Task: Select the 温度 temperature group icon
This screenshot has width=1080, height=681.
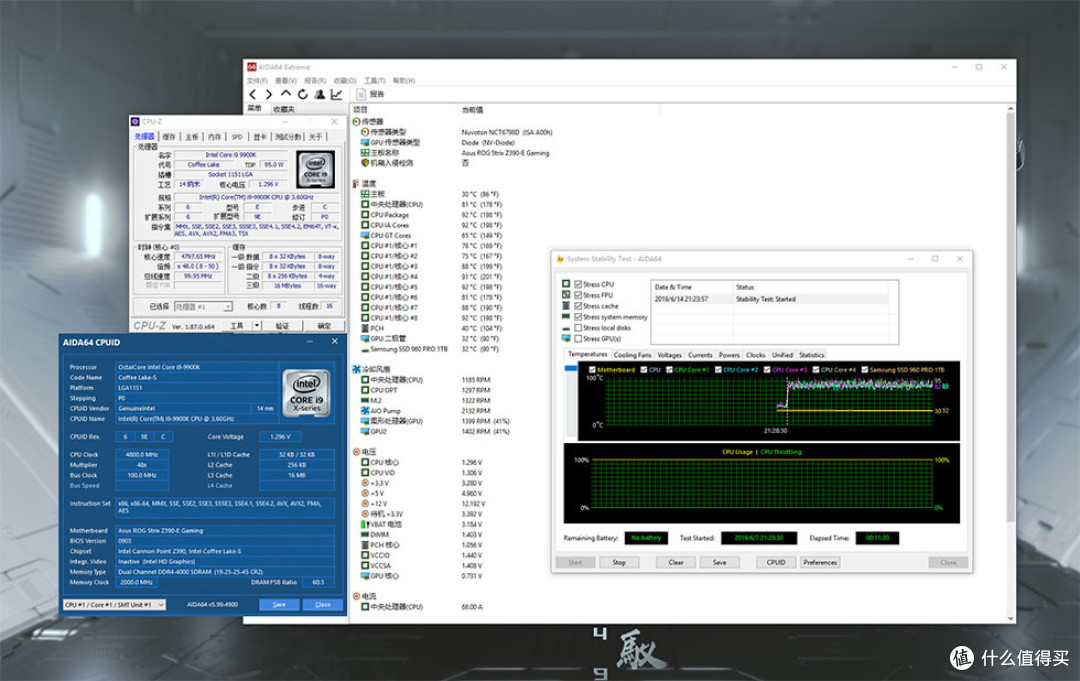Action: pyautogui.click(x=356, y=183)
